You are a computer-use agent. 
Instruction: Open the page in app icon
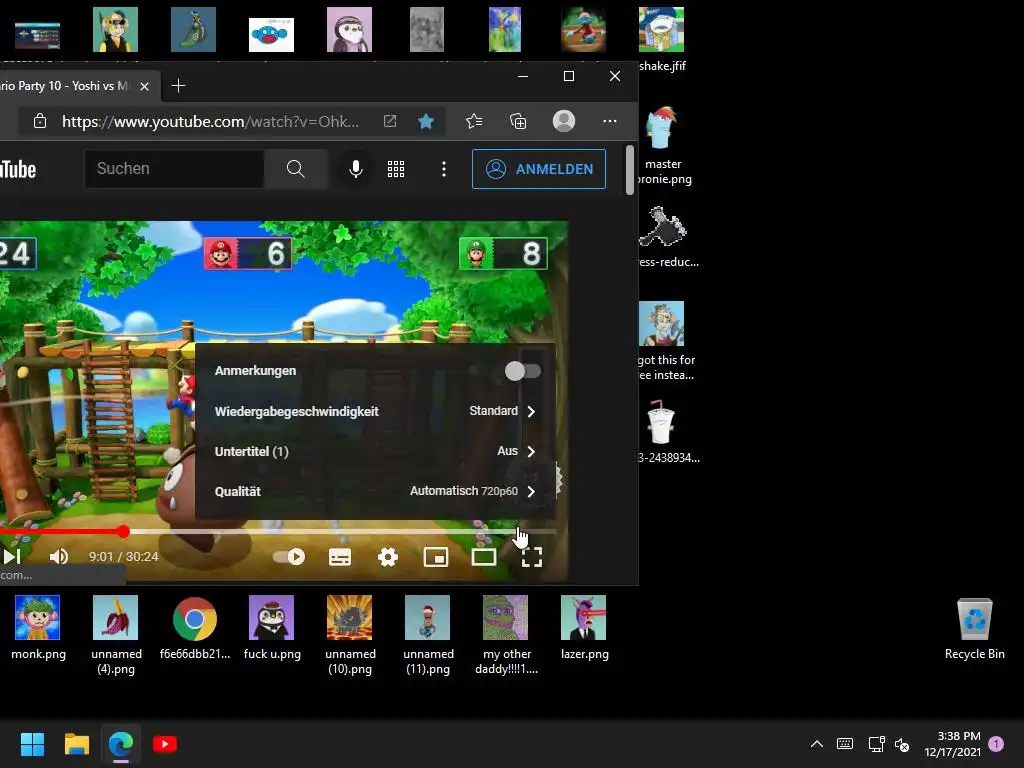[x=390, y=121]
